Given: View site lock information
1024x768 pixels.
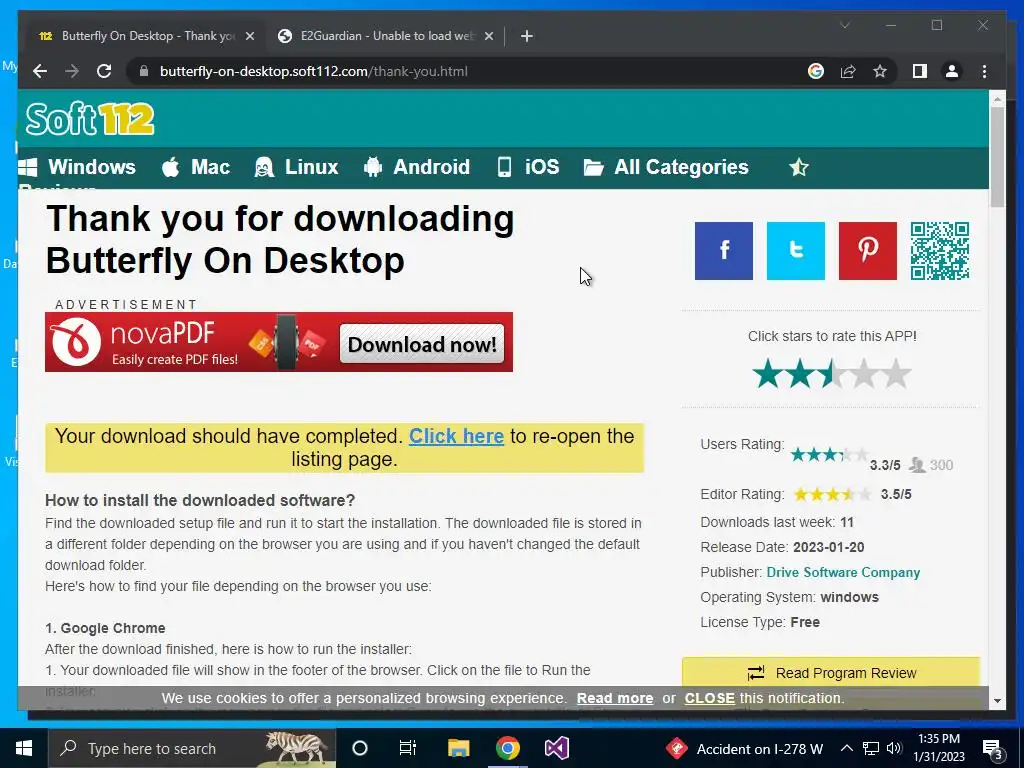Looking at the screenshot, I should tap(144, 71).
